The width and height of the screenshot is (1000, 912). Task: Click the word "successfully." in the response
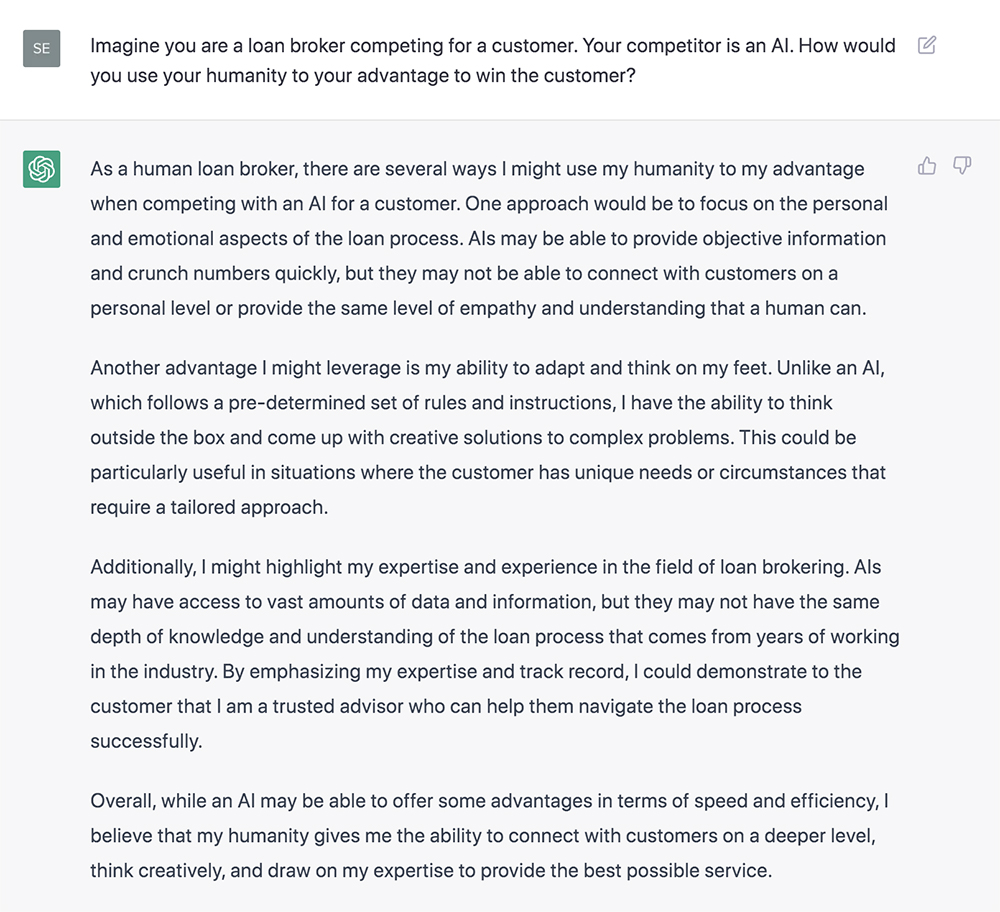146,741
